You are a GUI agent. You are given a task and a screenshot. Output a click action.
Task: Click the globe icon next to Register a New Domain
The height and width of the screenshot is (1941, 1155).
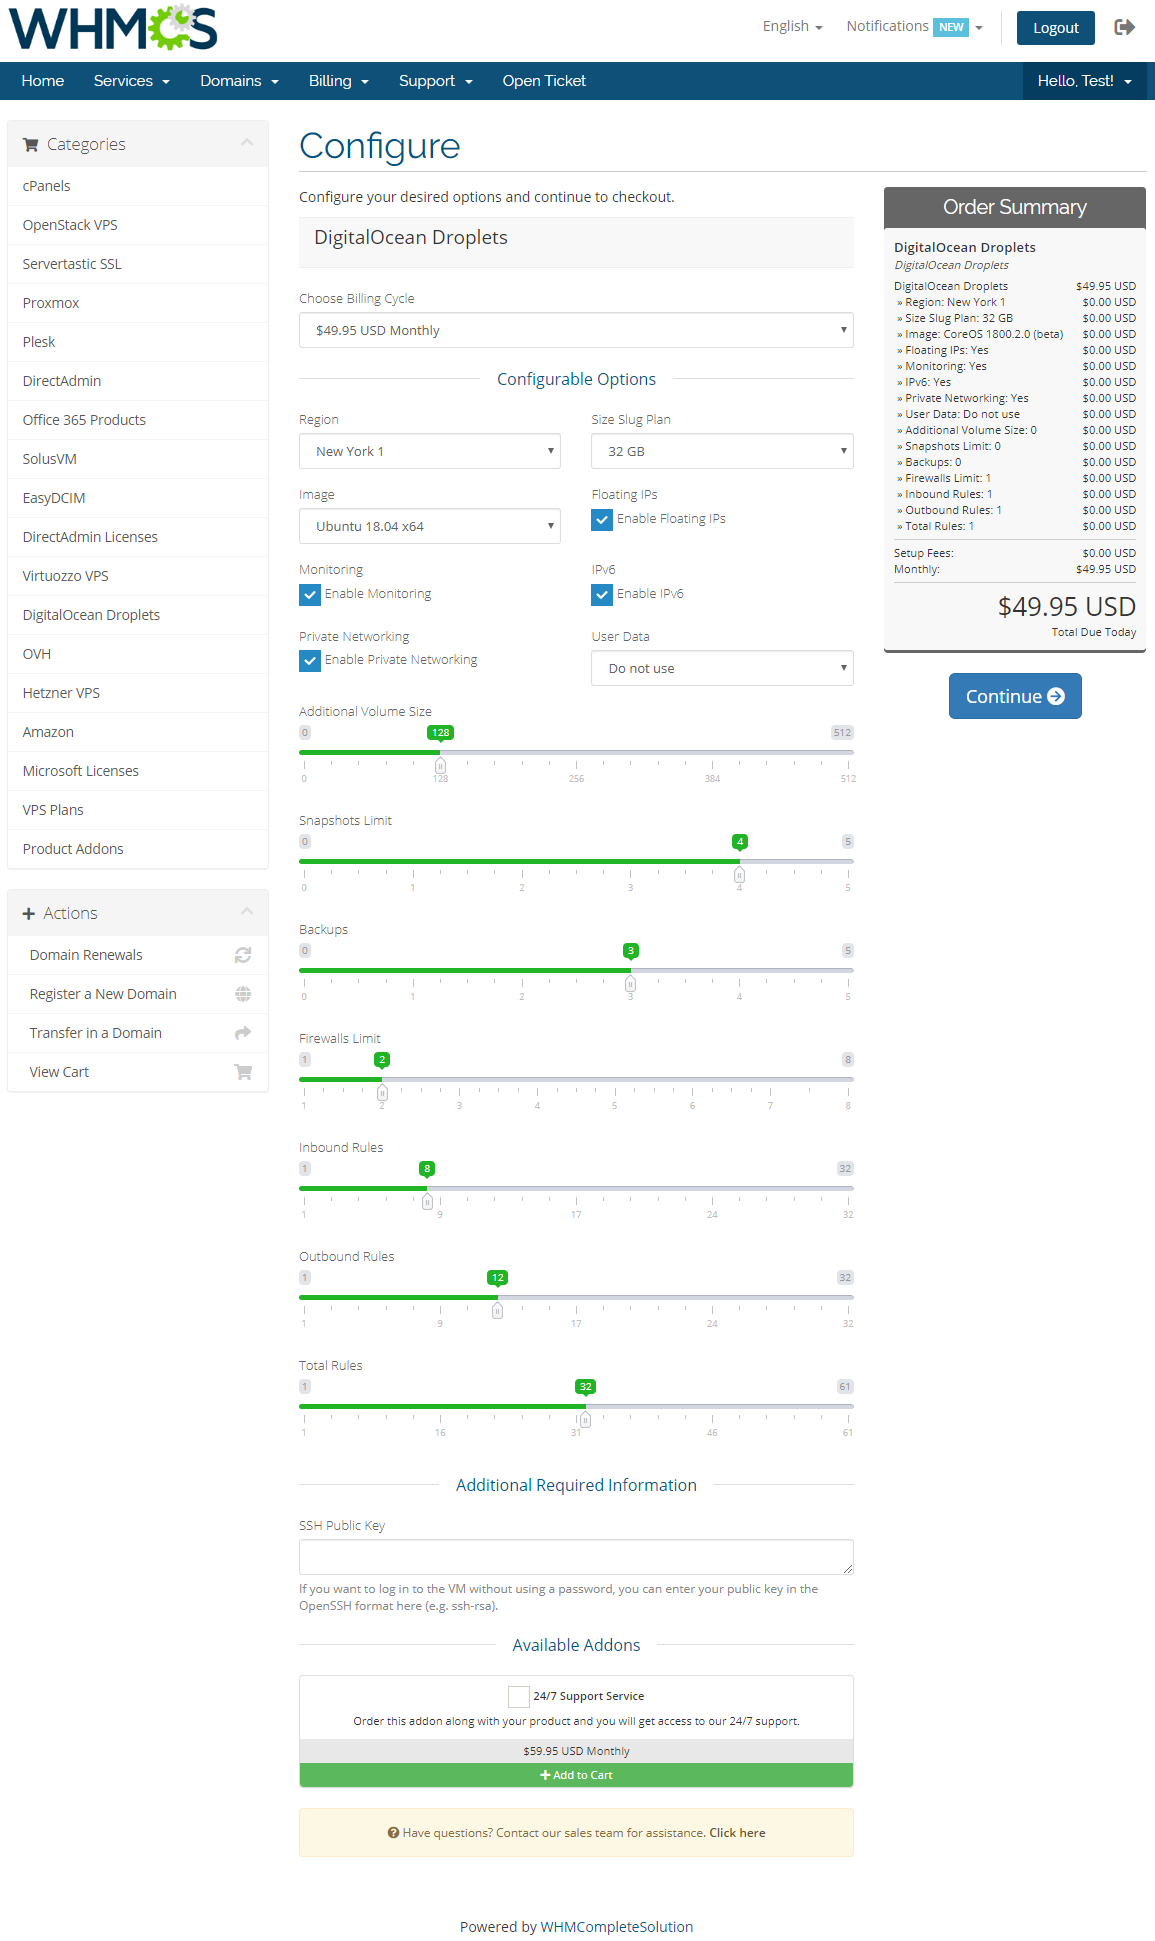(243, 994)
